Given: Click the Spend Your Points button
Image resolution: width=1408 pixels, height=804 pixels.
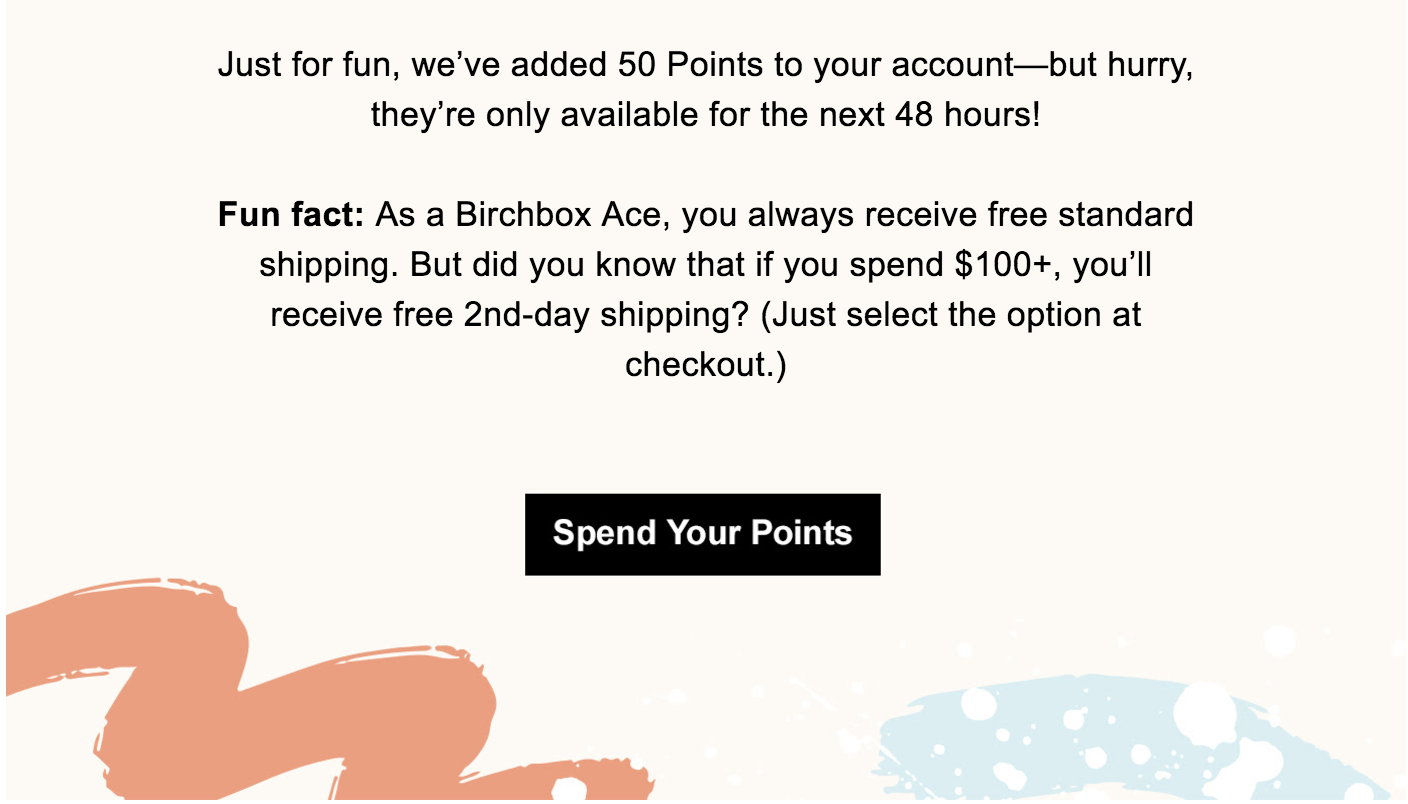Looking at the screenshot, I should click(x=702, y=534).
